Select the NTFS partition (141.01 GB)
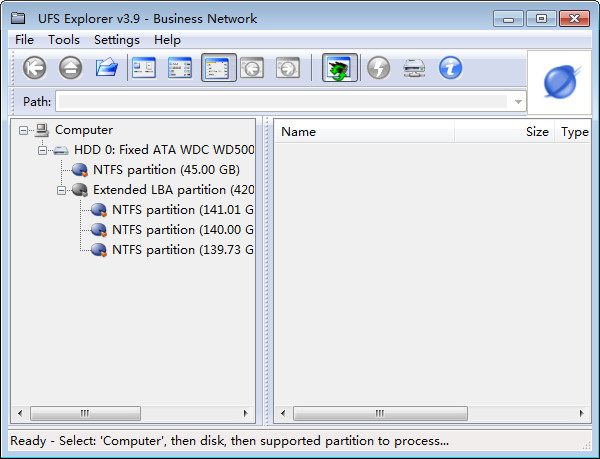 click(x=183, y=210)
